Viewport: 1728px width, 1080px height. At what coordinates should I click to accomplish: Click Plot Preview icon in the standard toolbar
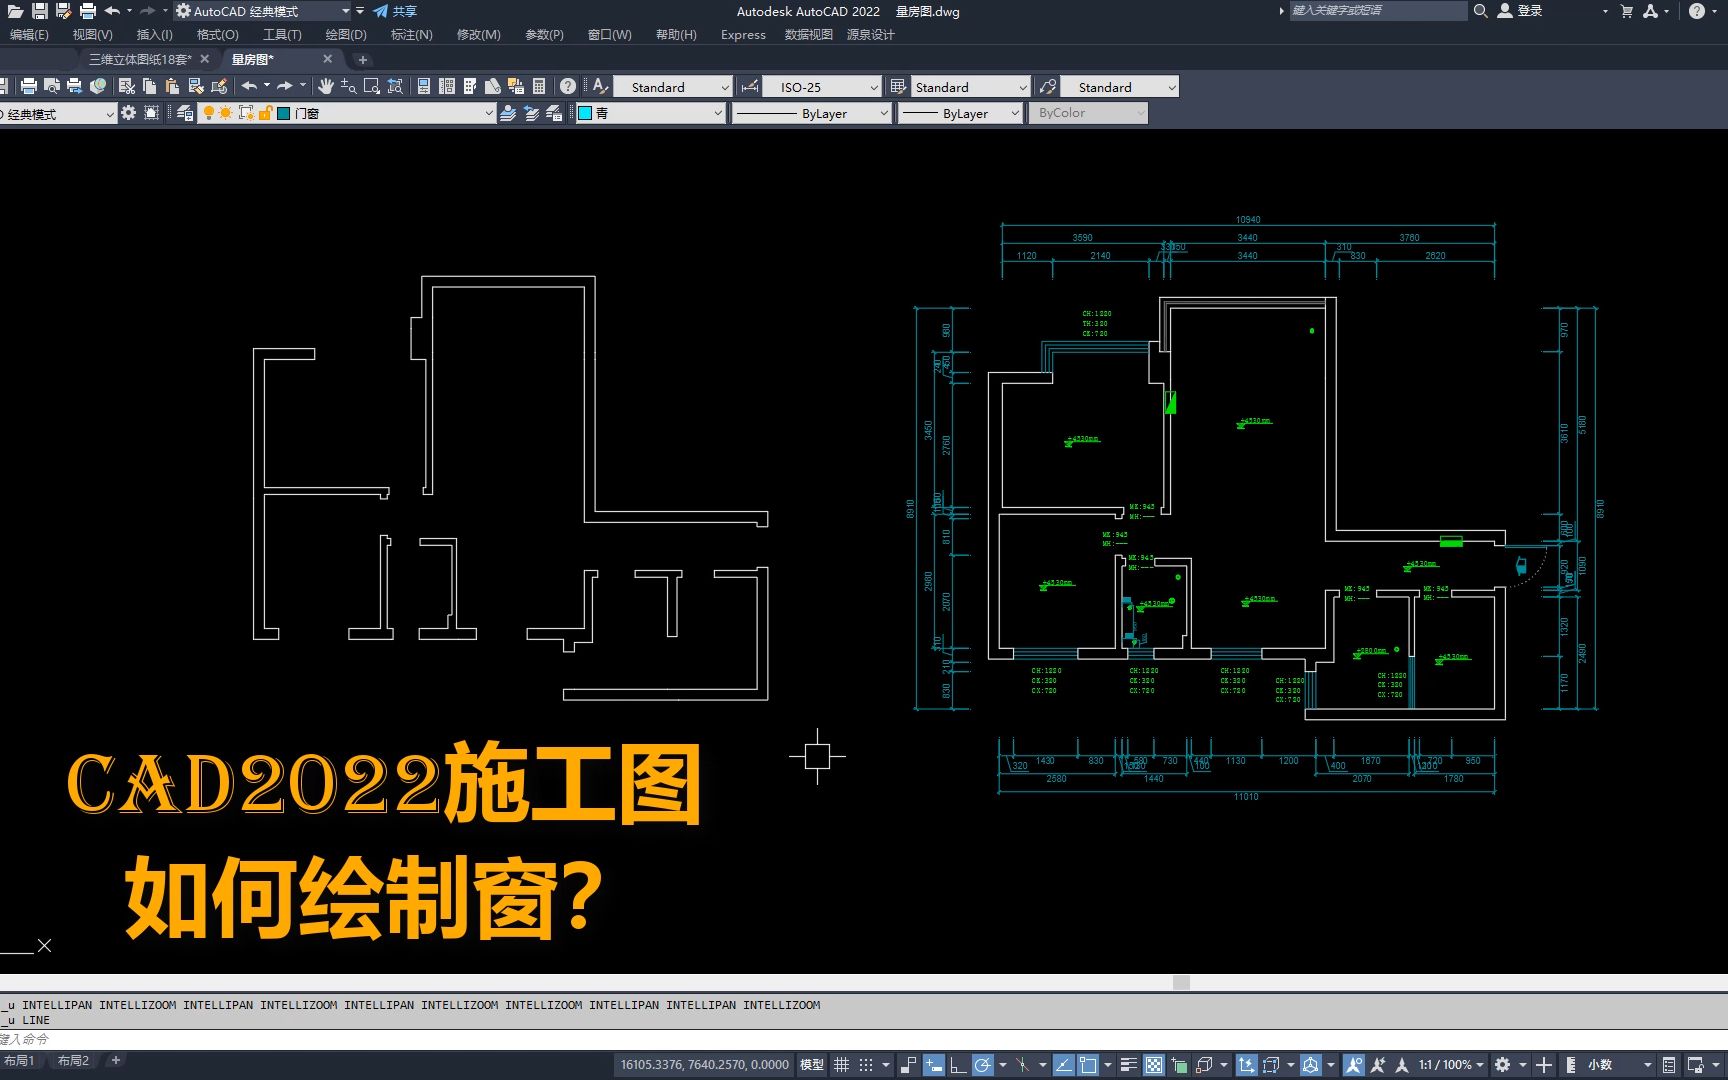click(x=52, y=86)
